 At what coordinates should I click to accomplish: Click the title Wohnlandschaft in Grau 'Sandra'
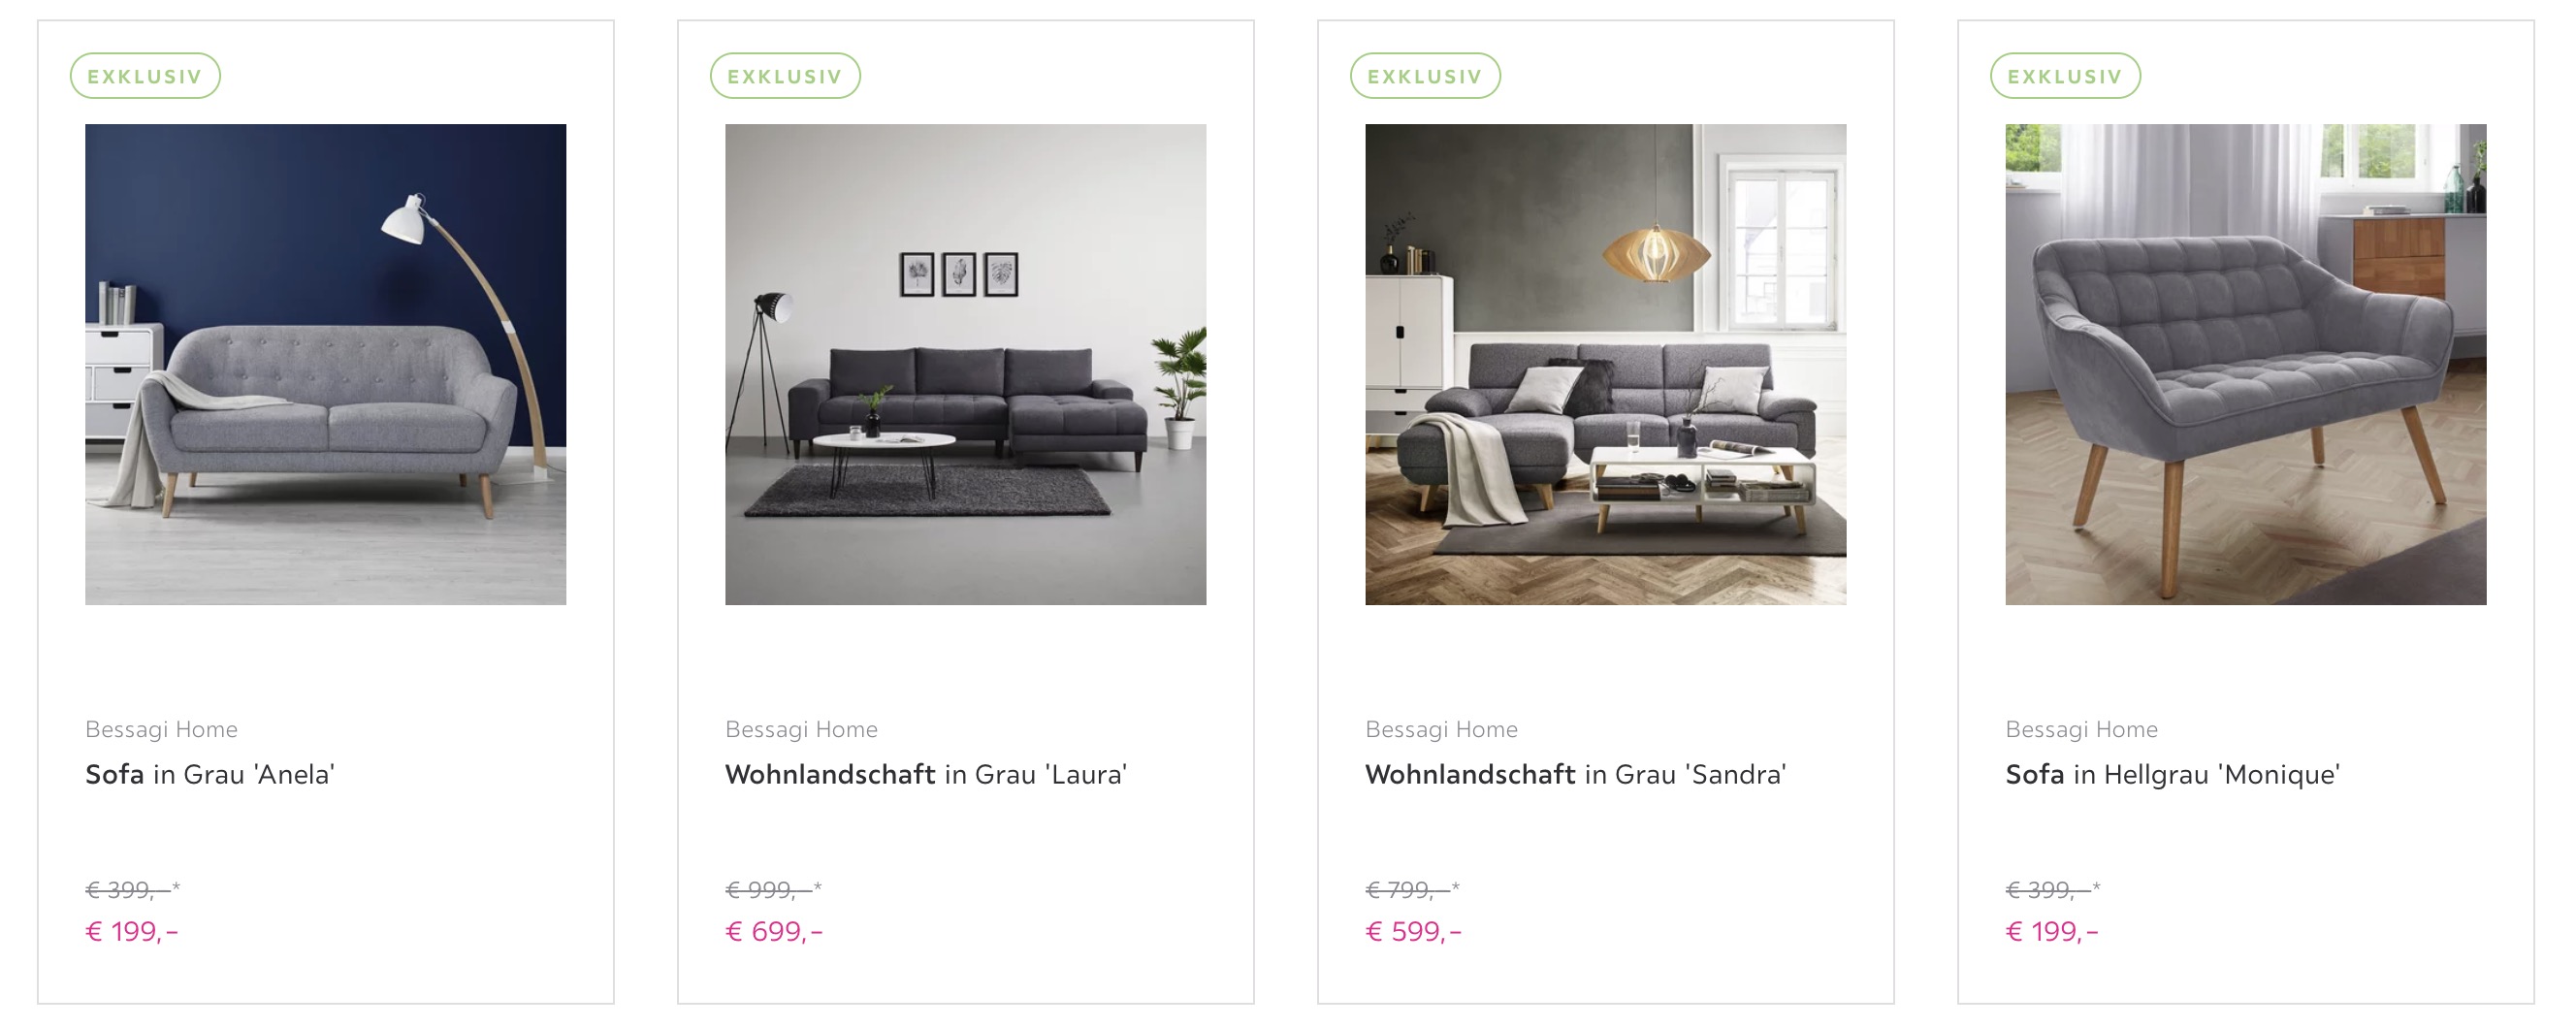(x=1576, y=774)
